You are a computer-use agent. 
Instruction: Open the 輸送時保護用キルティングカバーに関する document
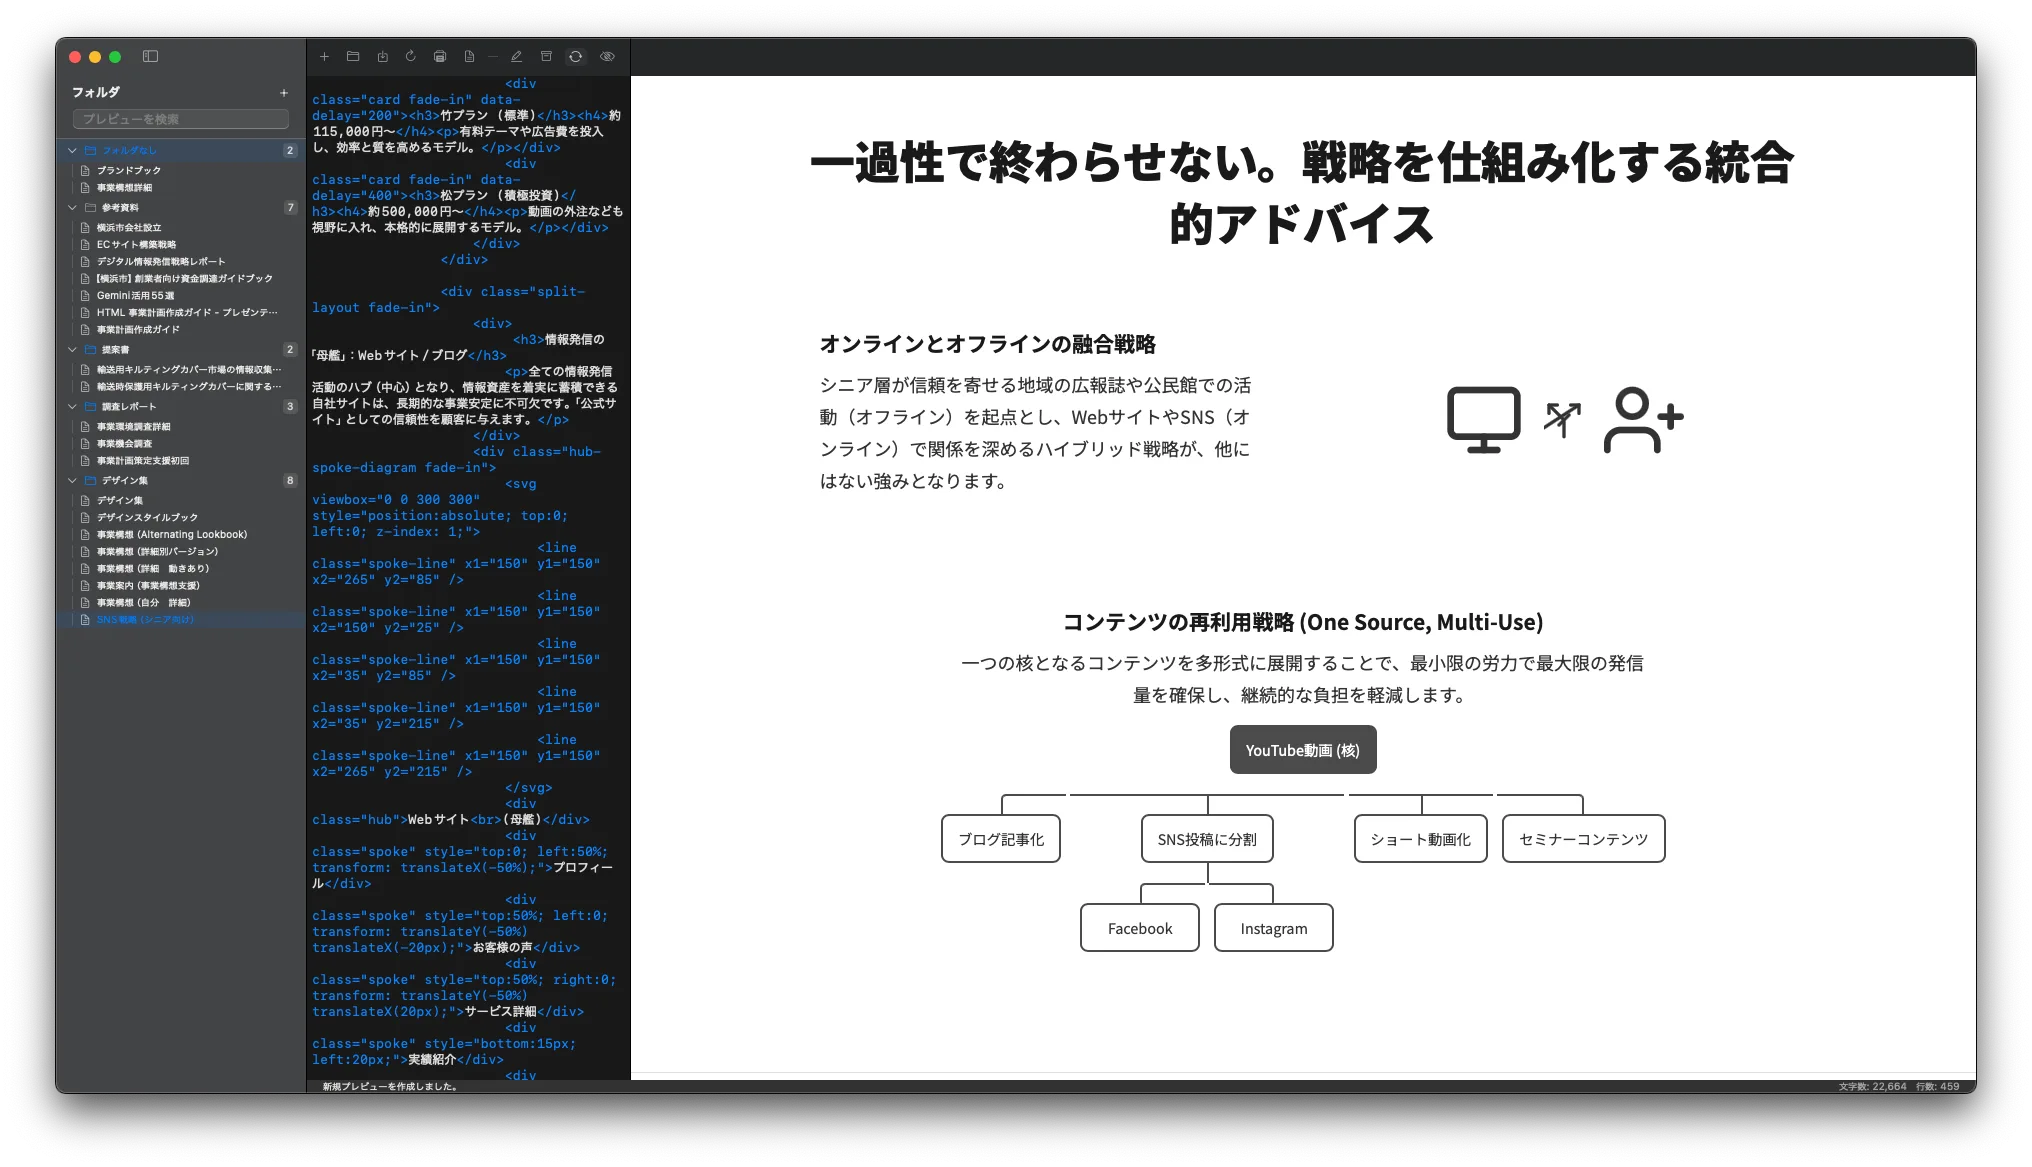tap(181, 387)
